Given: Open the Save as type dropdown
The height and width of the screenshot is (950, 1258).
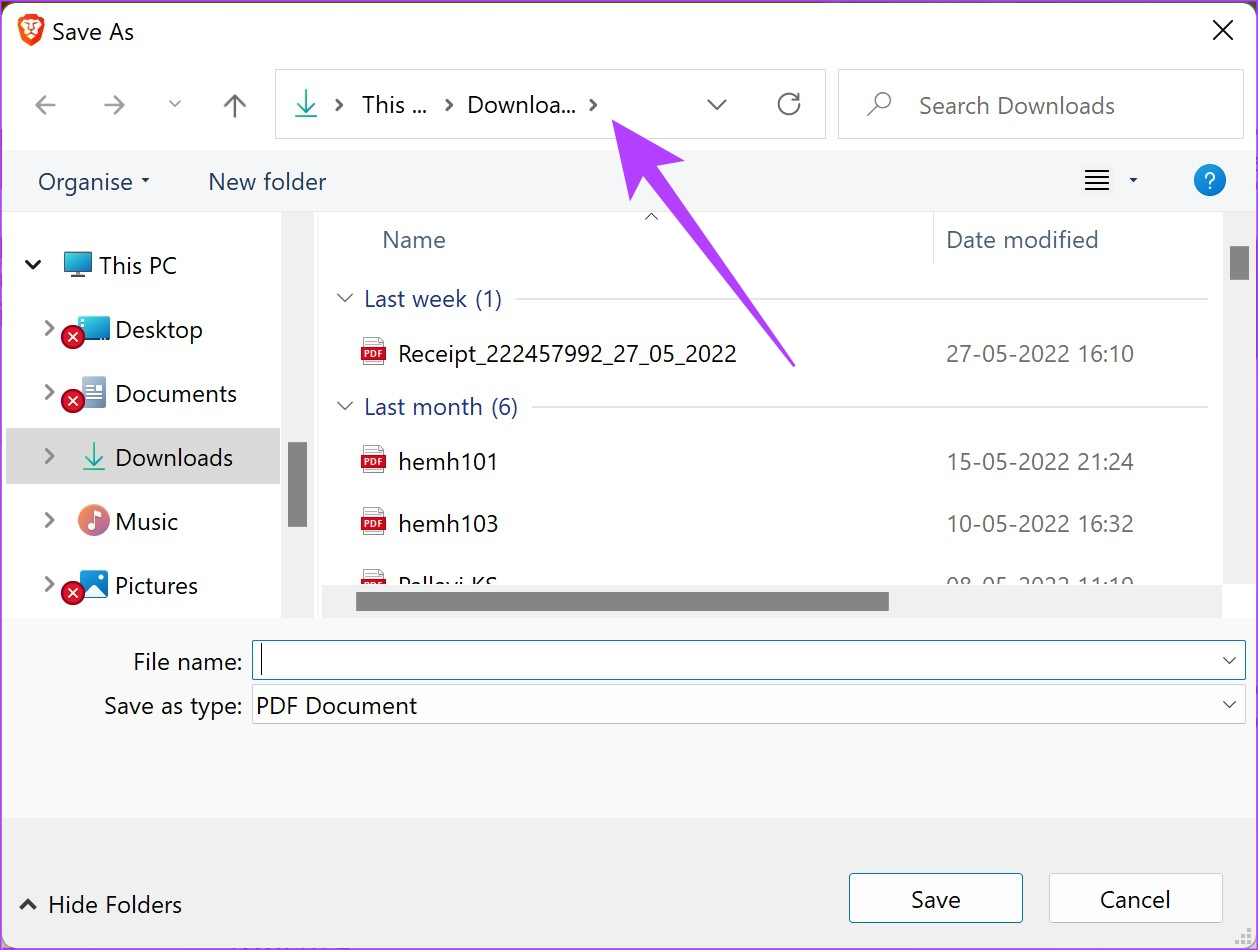Looking at the screenshot, I should 1229,705.
